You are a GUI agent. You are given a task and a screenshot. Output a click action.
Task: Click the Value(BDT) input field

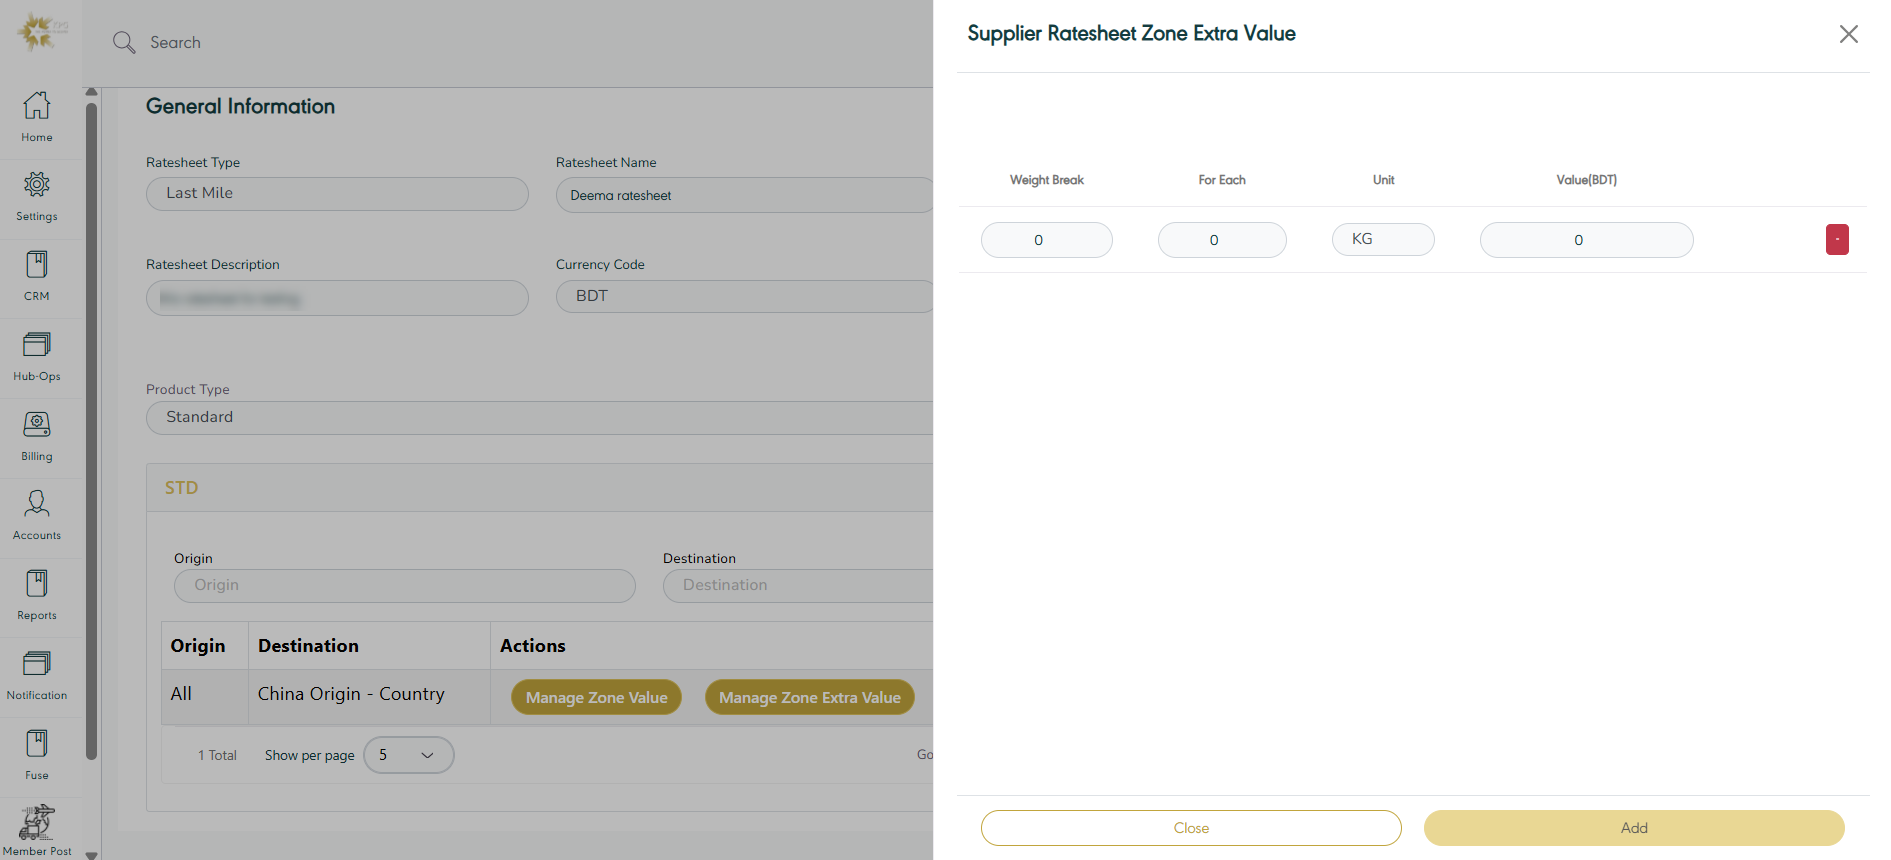pyautogui.click(x=1585, y=240)
